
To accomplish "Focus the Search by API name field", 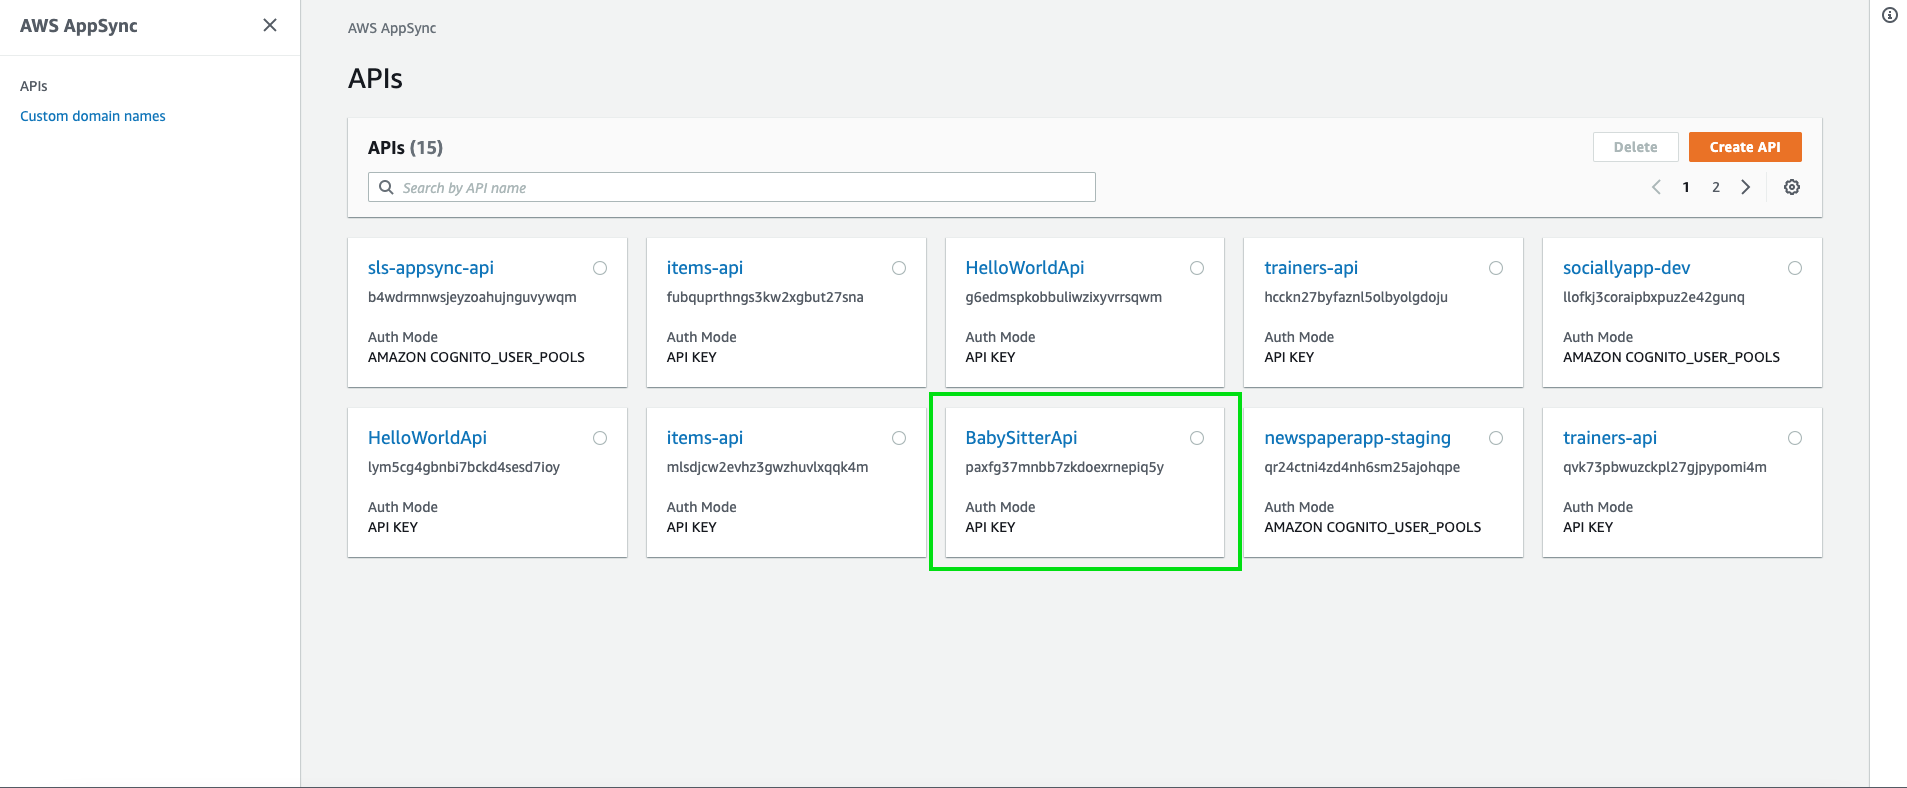I will 732,187.
